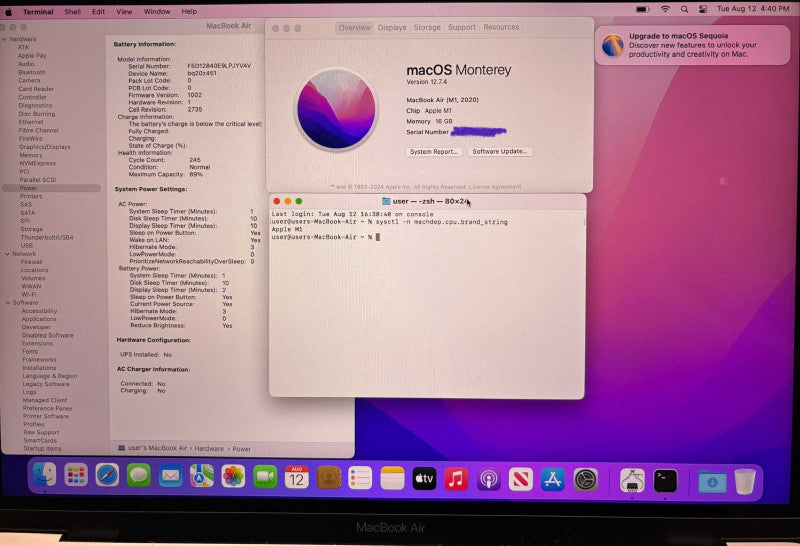800x546 pixels.
Task: Open Podcasts app in Dock
Action: tap(489, 480)
